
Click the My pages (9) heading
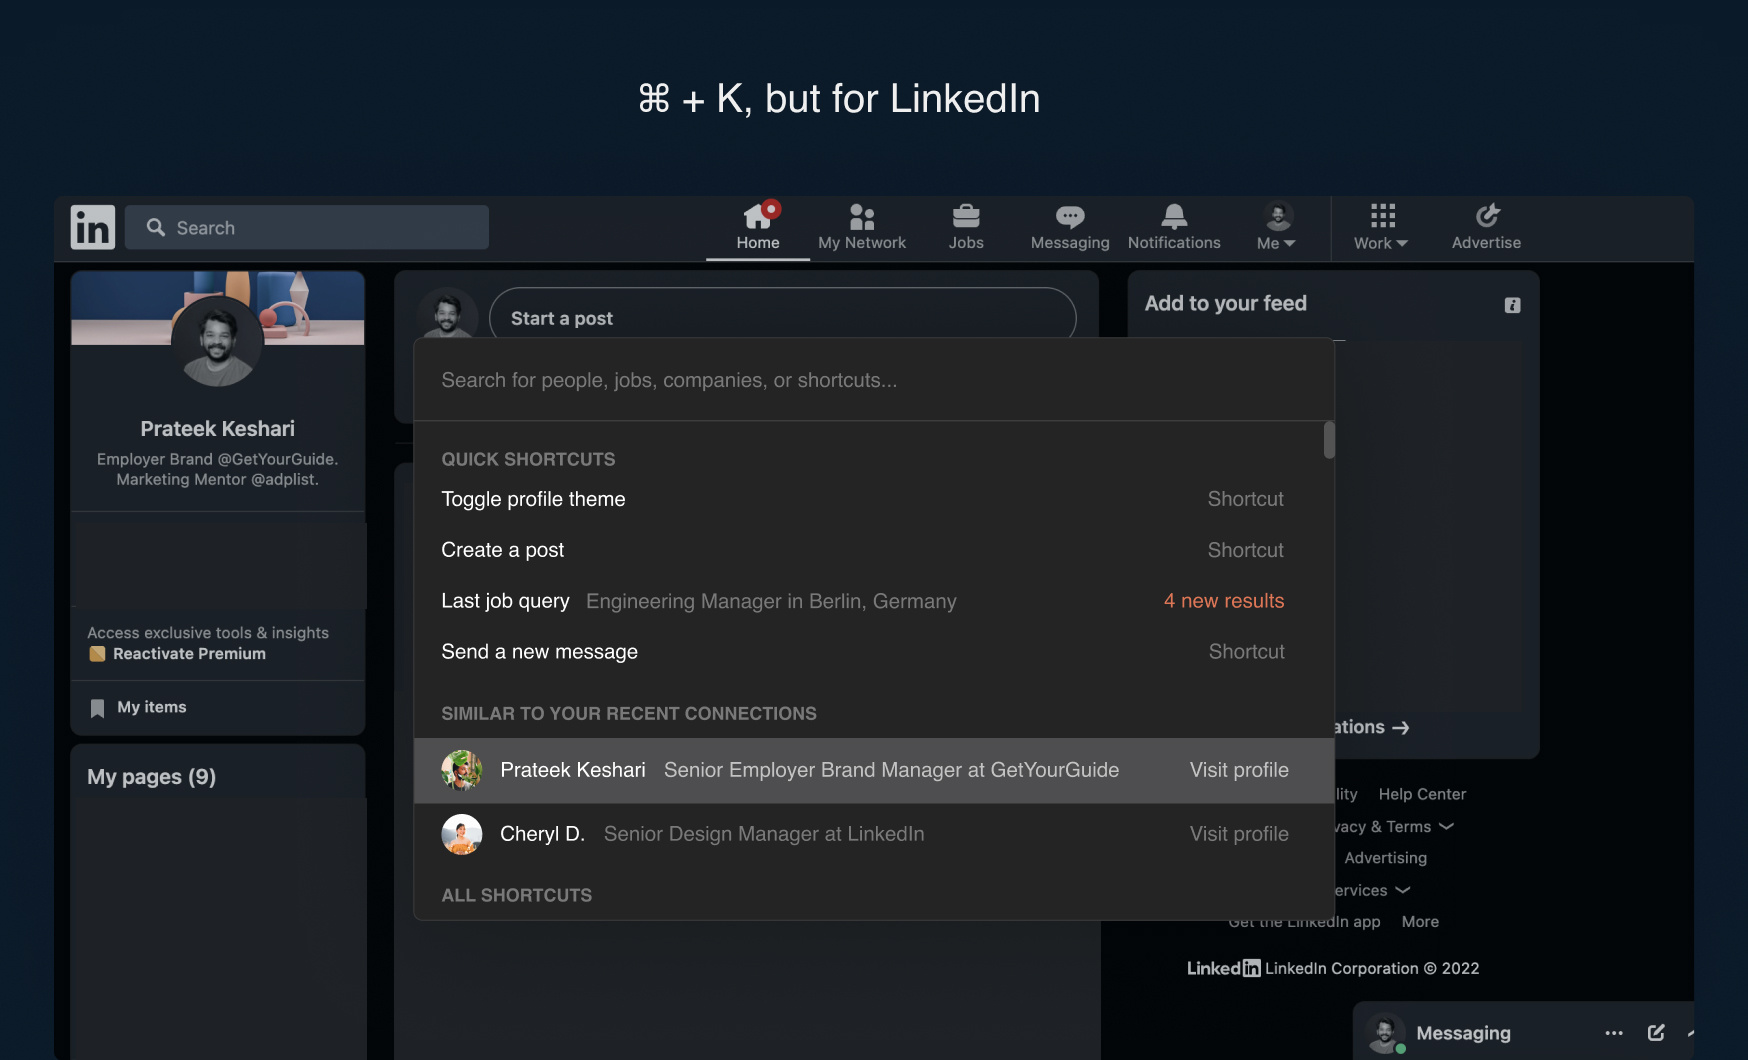[151, 777]
